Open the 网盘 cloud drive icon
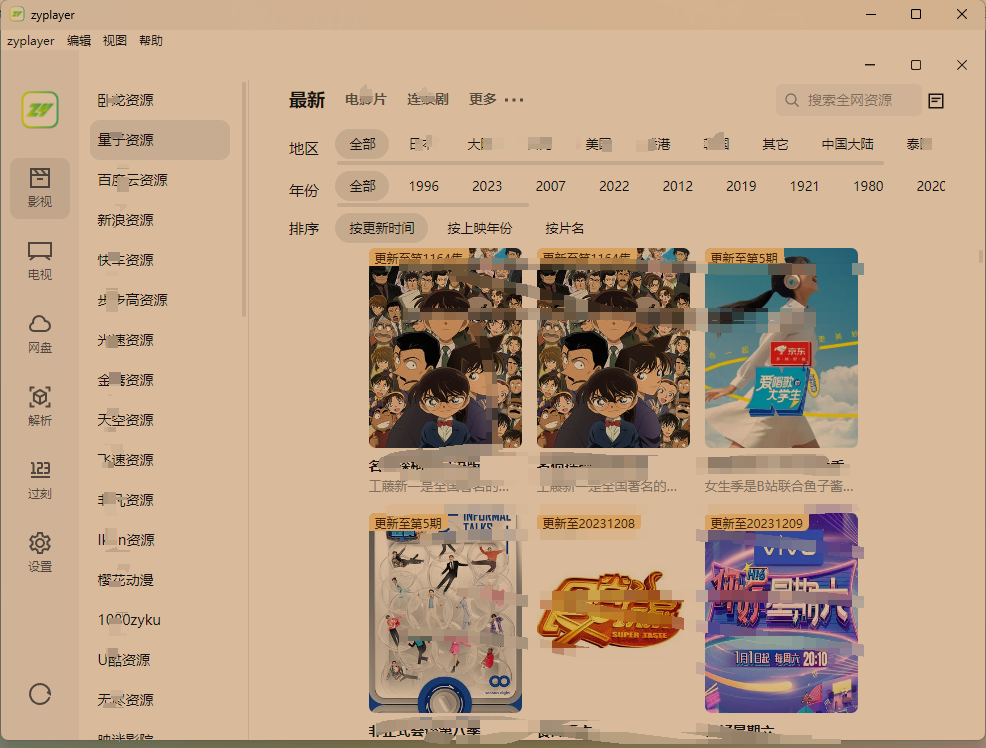This screenshot has height=748, width=986. [40, 334]
